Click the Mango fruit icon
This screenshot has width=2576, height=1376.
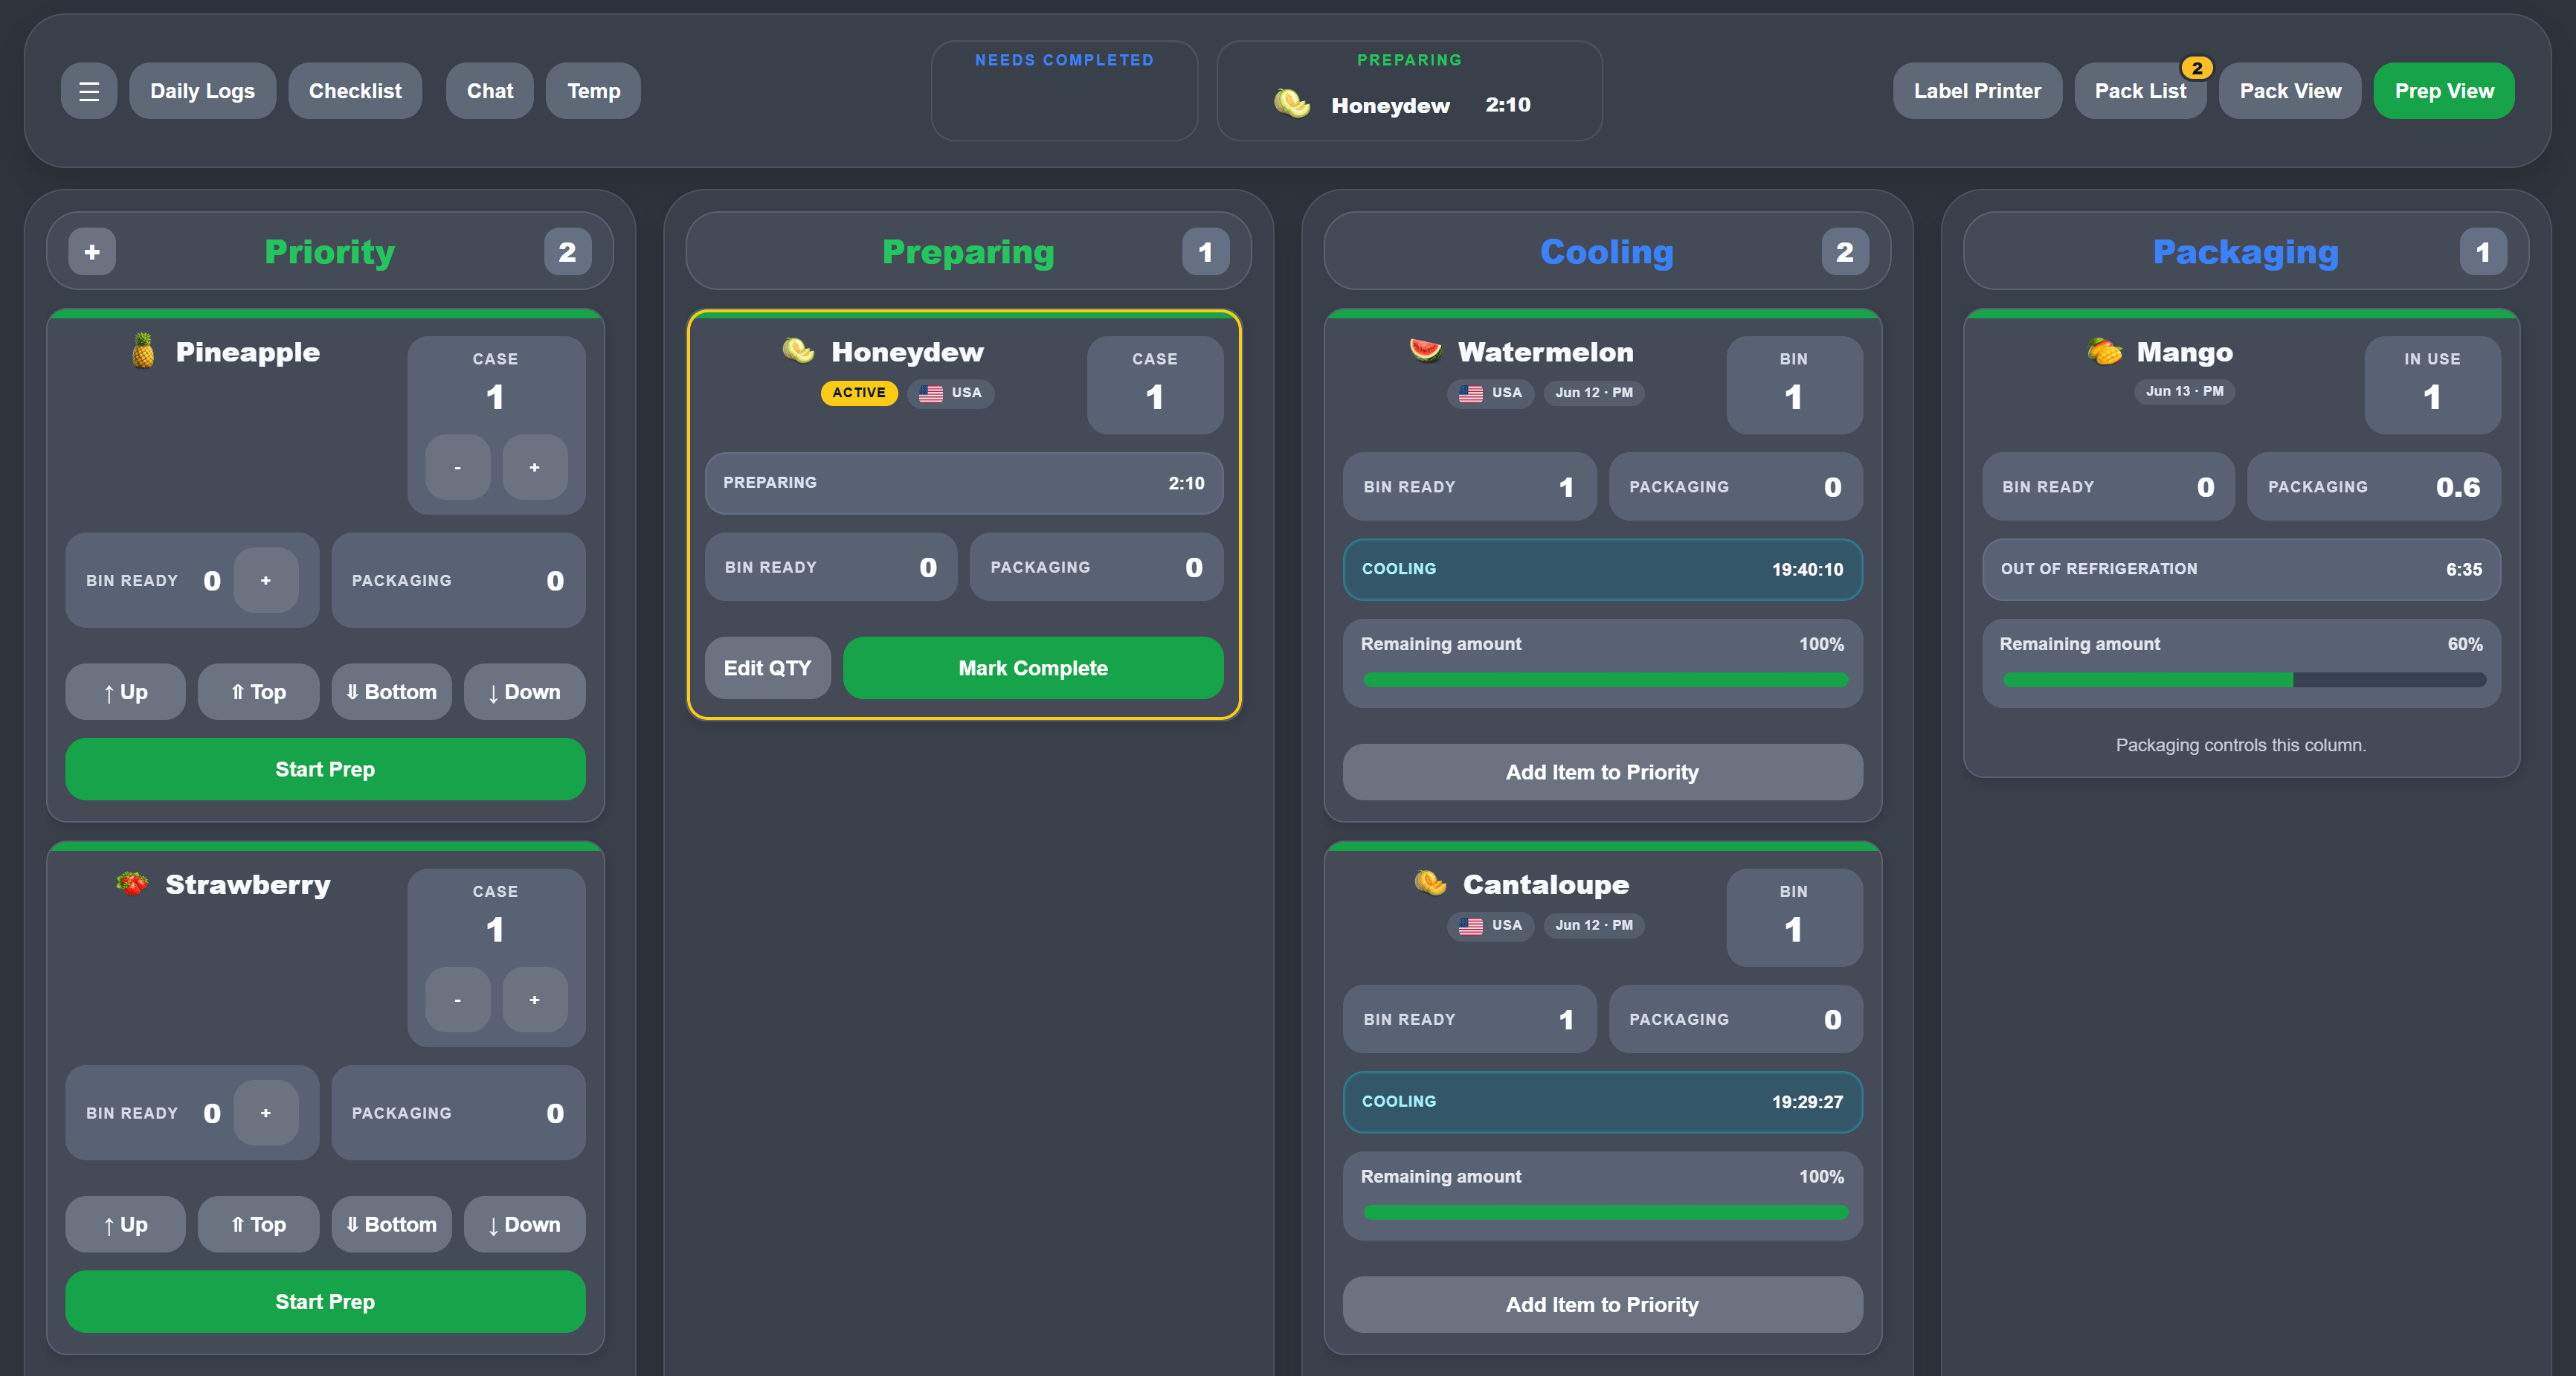coord(2104,351)
